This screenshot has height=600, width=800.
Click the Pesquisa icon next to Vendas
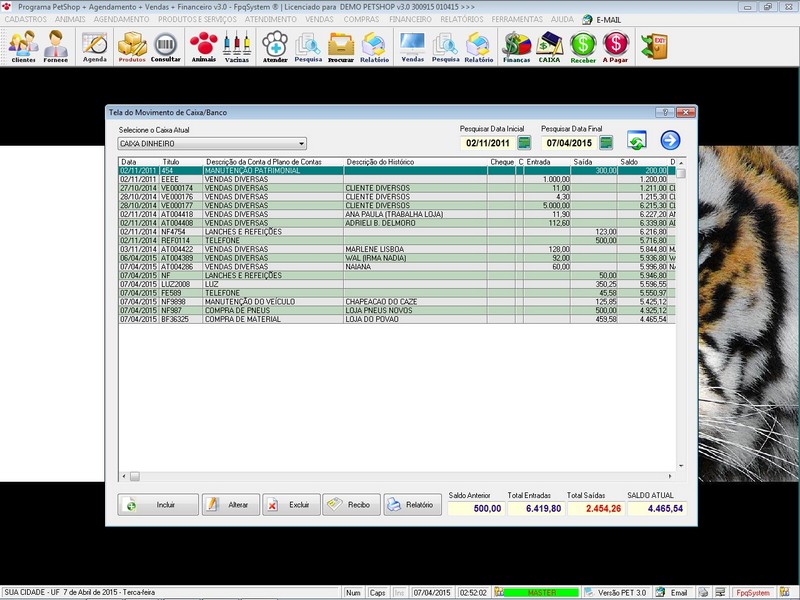click(445, 46)
